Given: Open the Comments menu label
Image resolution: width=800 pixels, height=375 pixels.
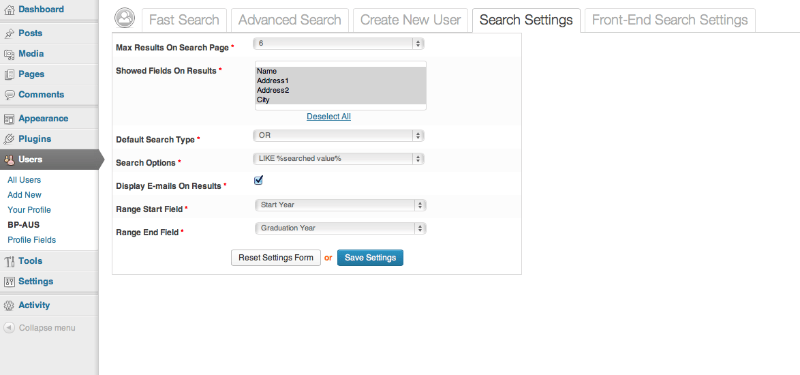Looking at the screenshot, I should point(41,94).
